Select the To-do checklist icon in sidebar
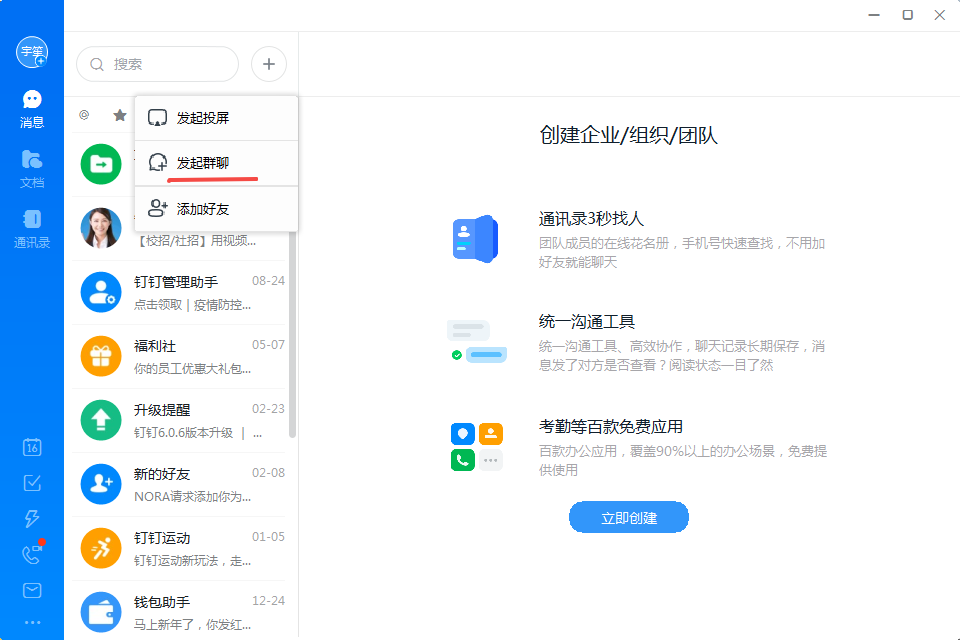The width and height of the screenshot is (960, 640). pyautogui.click(x=32, y=483)
